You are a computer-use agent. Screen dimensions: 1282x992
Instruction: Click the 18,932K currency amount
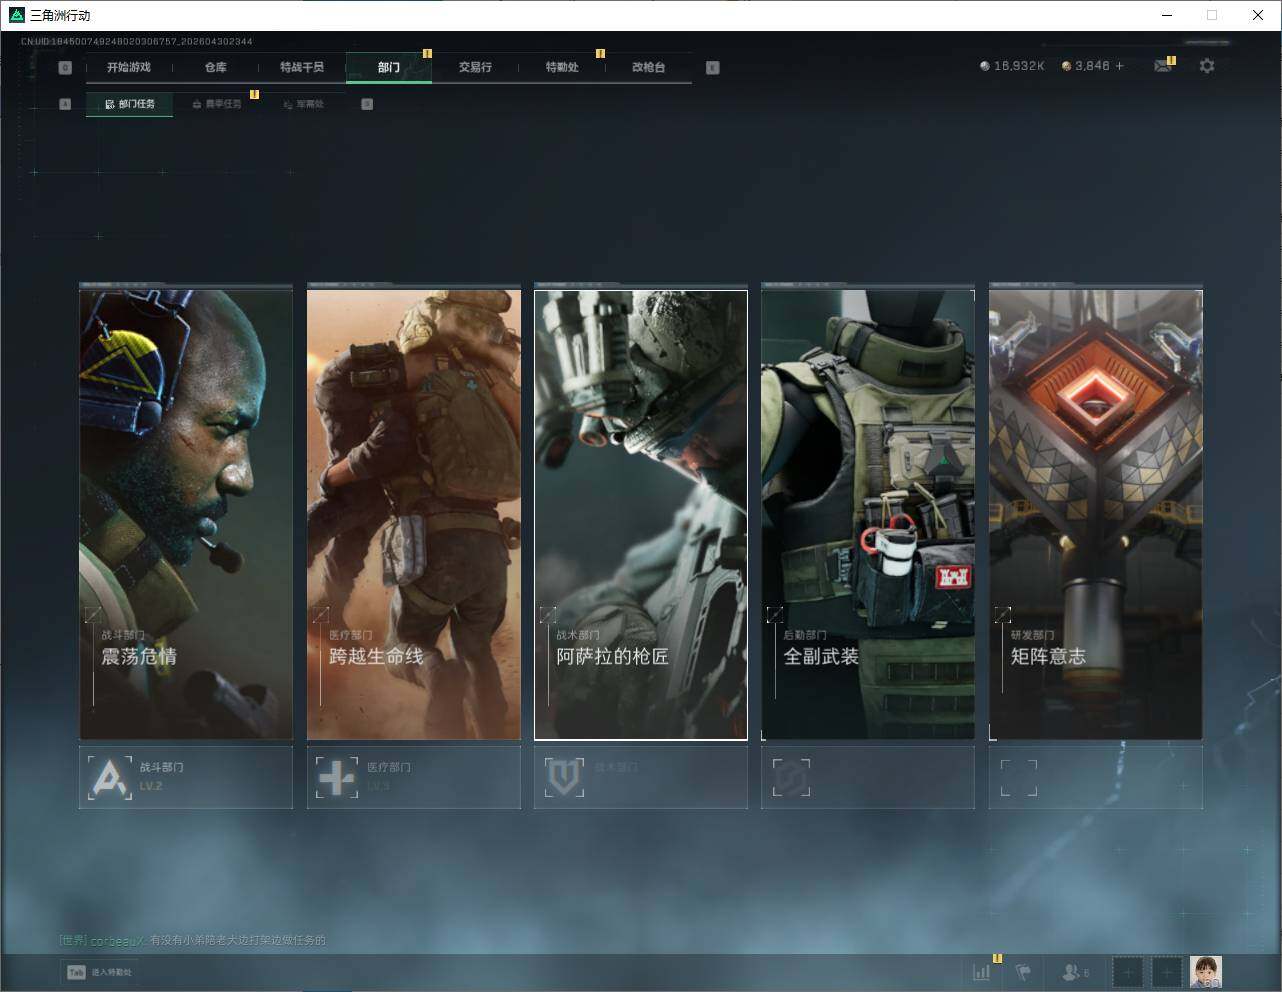pyautogui.click(x=1019, y=66)
